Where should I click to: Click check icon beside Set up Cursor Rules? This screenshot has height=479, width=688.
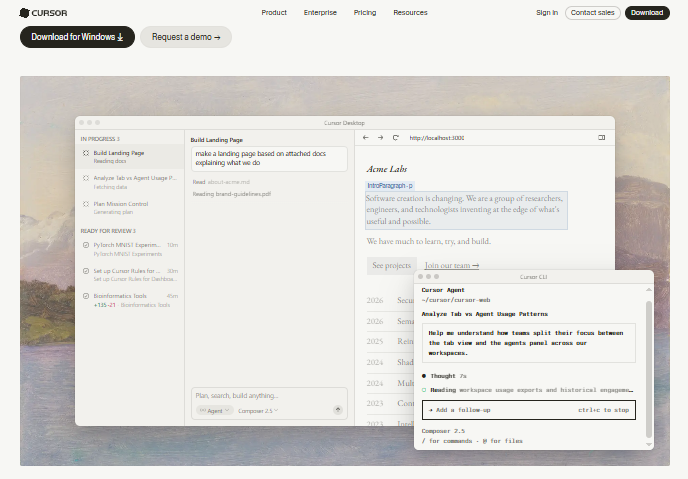tap(86, 271)
